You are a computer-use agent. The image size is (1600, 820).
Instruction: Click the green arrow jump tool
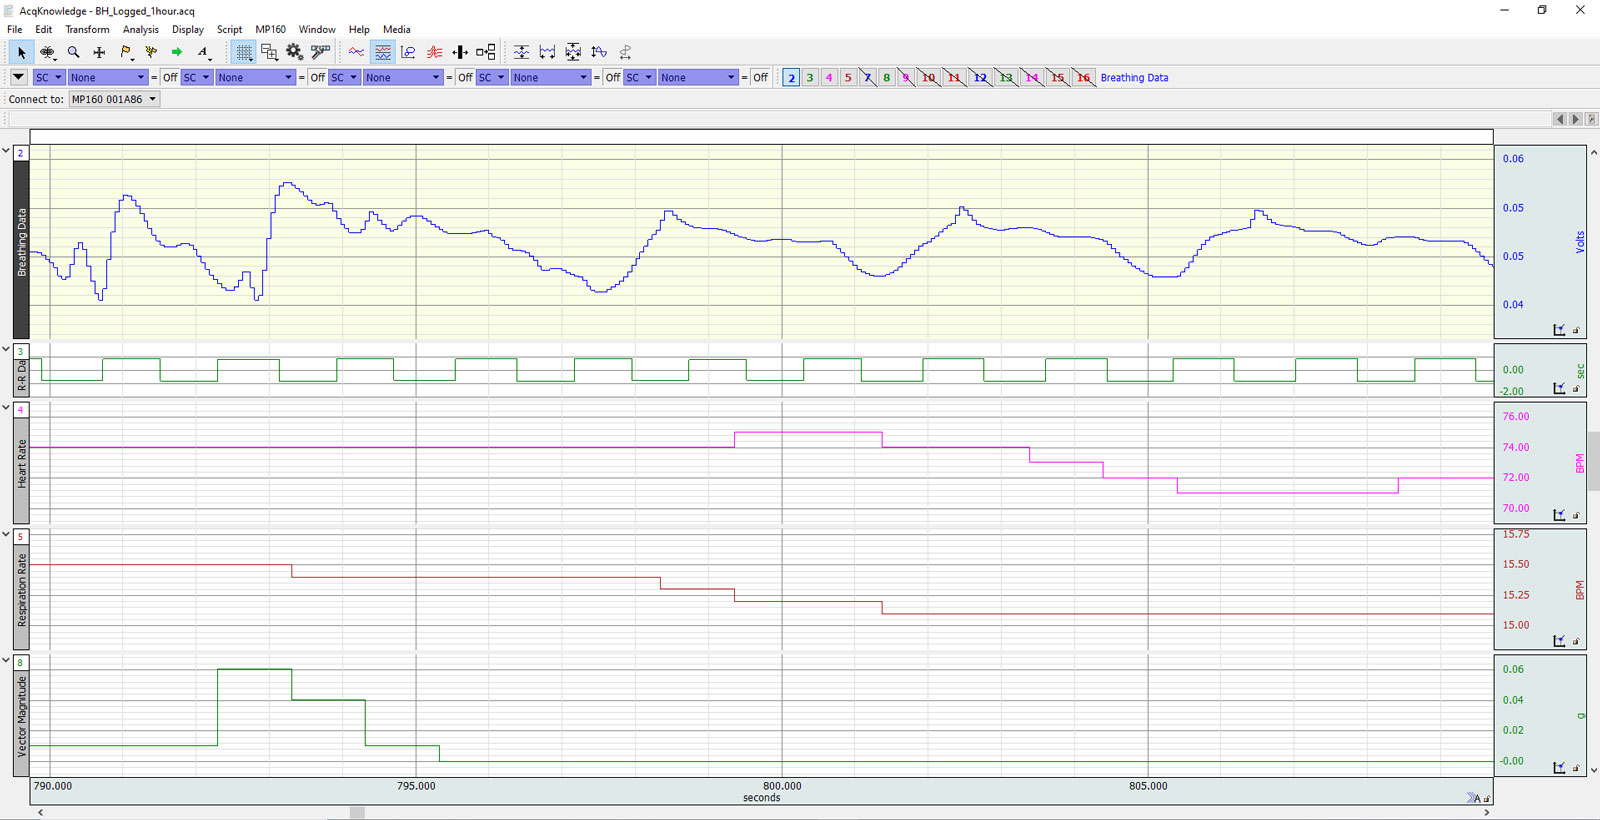[x=177, y=52]
